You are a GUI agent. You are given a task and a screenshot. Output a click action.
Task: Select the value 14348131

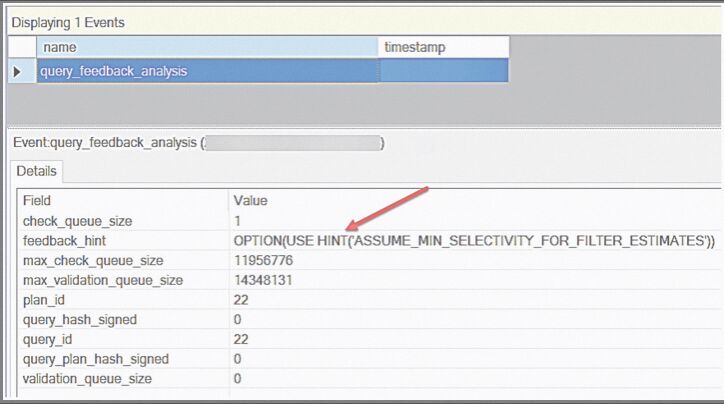pyautogui.click(x=263, y=280)
